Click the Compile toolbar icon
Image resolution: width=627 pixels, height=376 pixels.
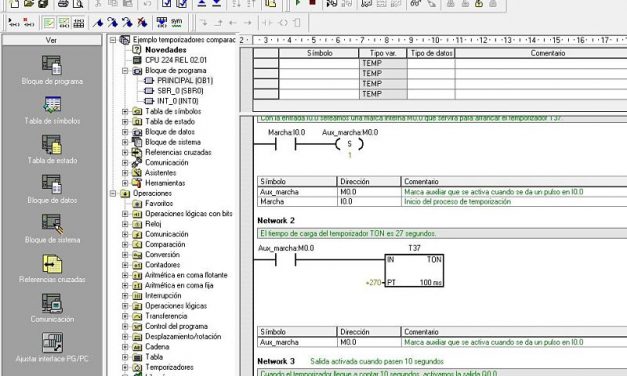[x=167, y=4]
